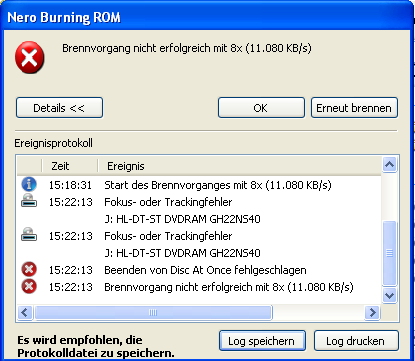The width and height of the screenshot is (415, 361).
Task: Click the red error icon beside burn failure message
Action: click(x=30, y=57)
